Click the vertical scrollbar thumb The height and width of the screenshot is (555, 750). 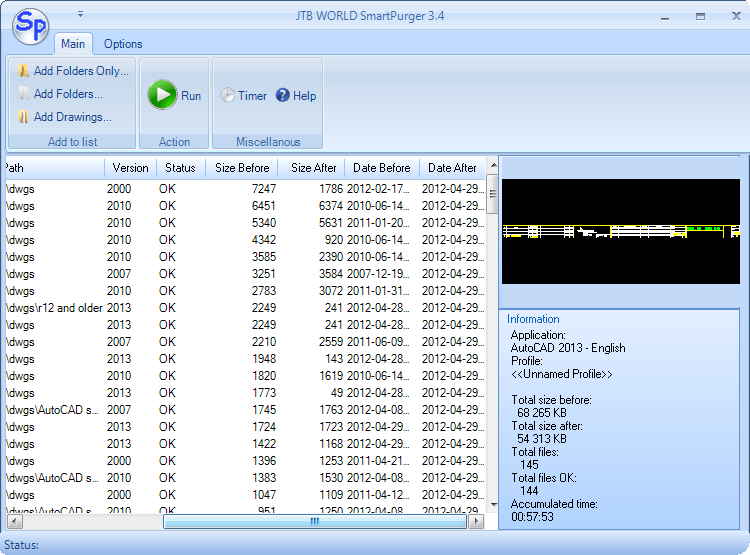tap(494, 194)
